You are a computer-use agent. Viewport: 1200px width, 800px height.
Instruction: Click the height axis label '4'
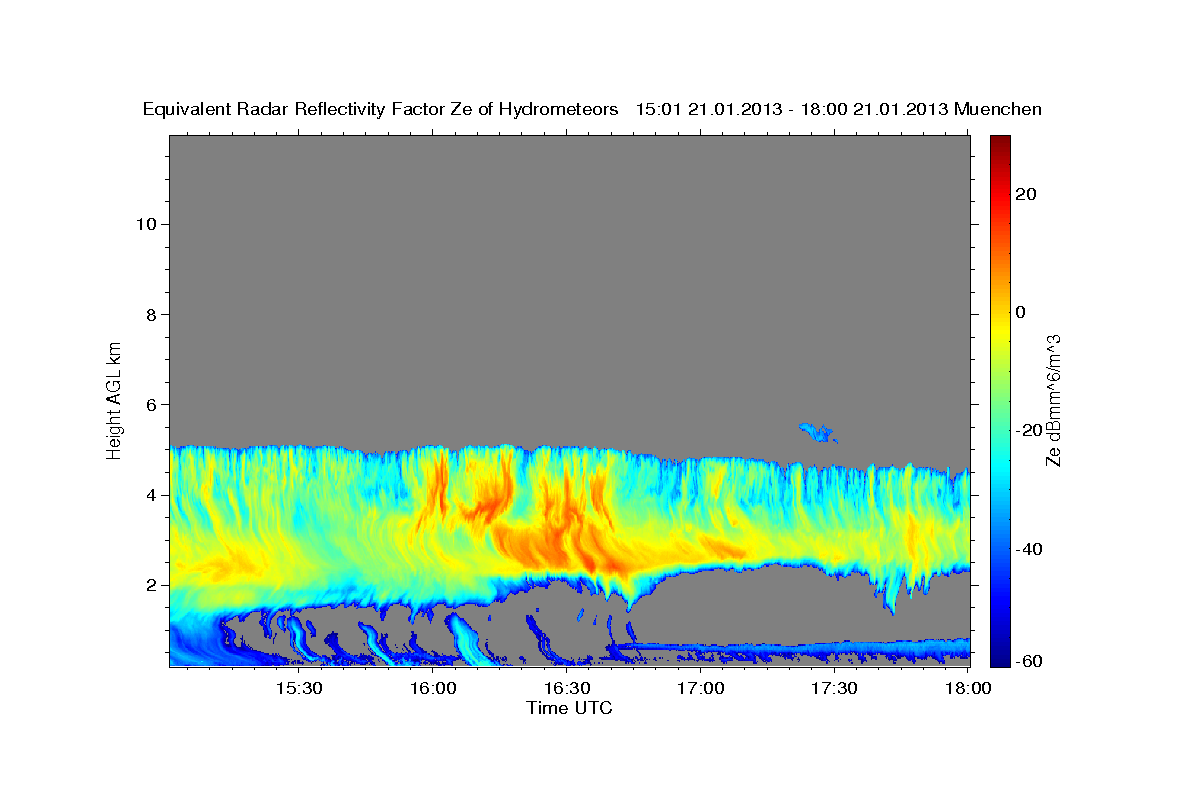(149, 495)
